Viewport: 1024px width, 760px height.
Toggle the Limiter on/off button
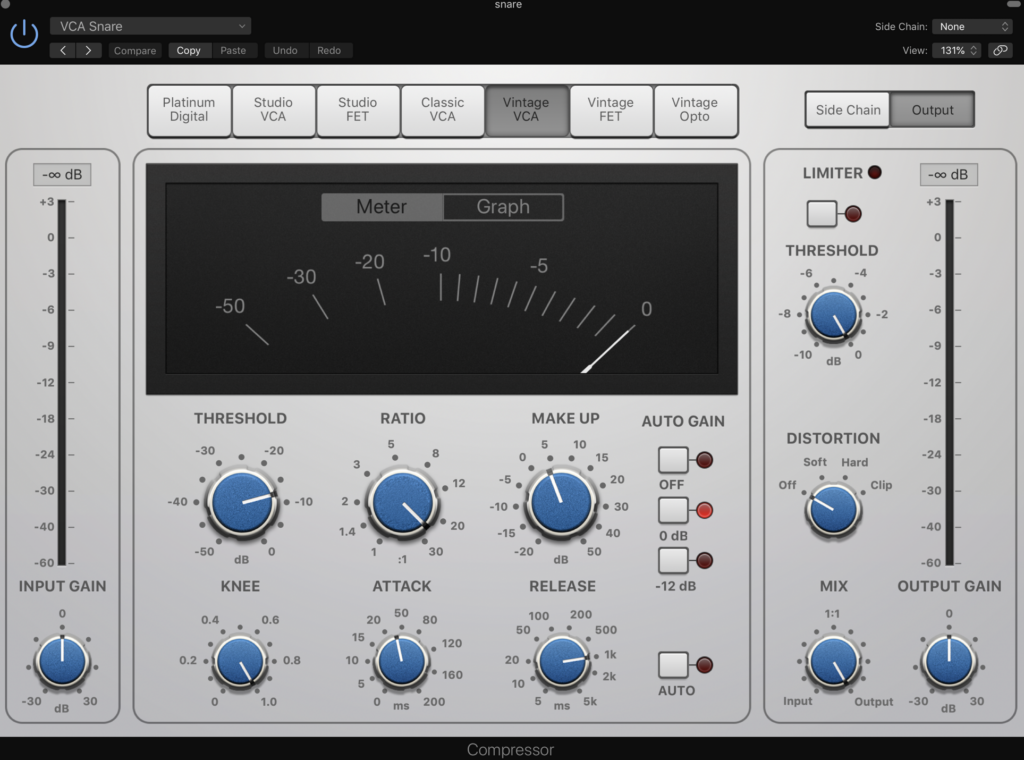click(x=822, y=214)
